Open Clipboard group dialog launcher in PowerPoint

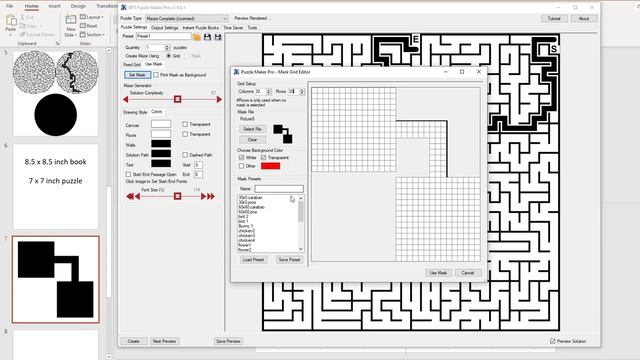pyautogui.click(x=58, y=43)
